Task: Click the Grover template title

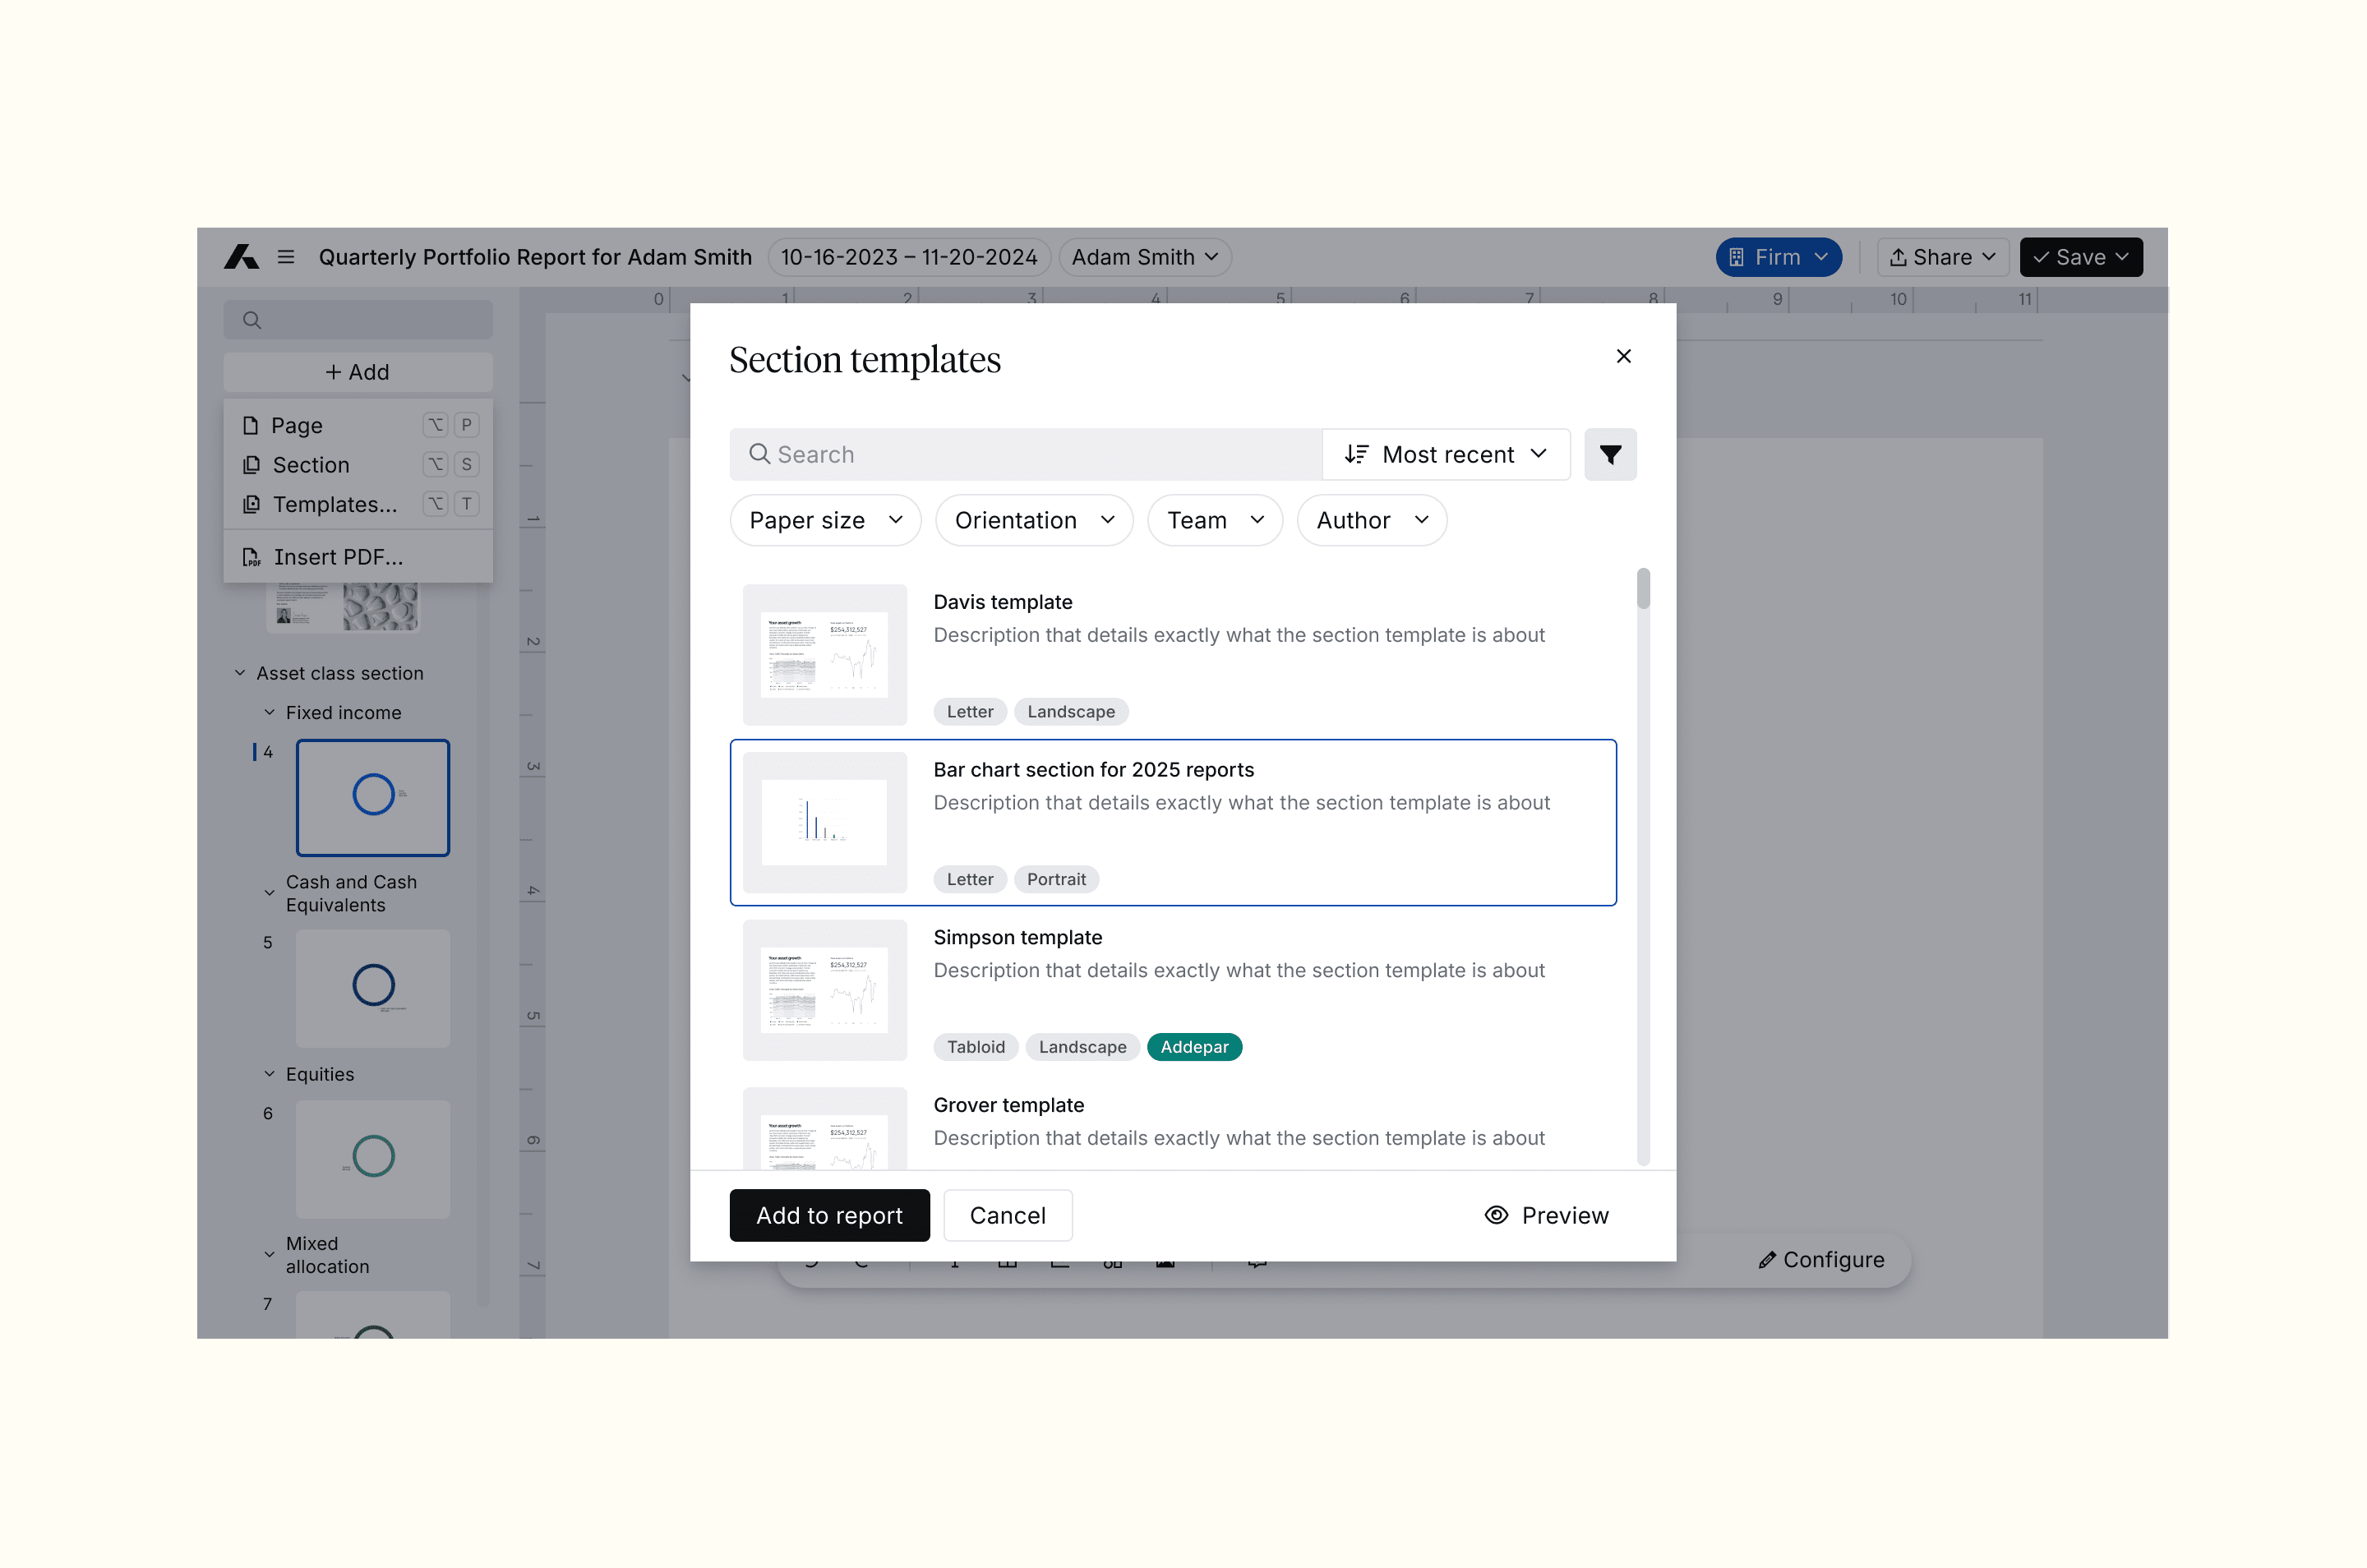Action: click(x=1009, y=1105)
